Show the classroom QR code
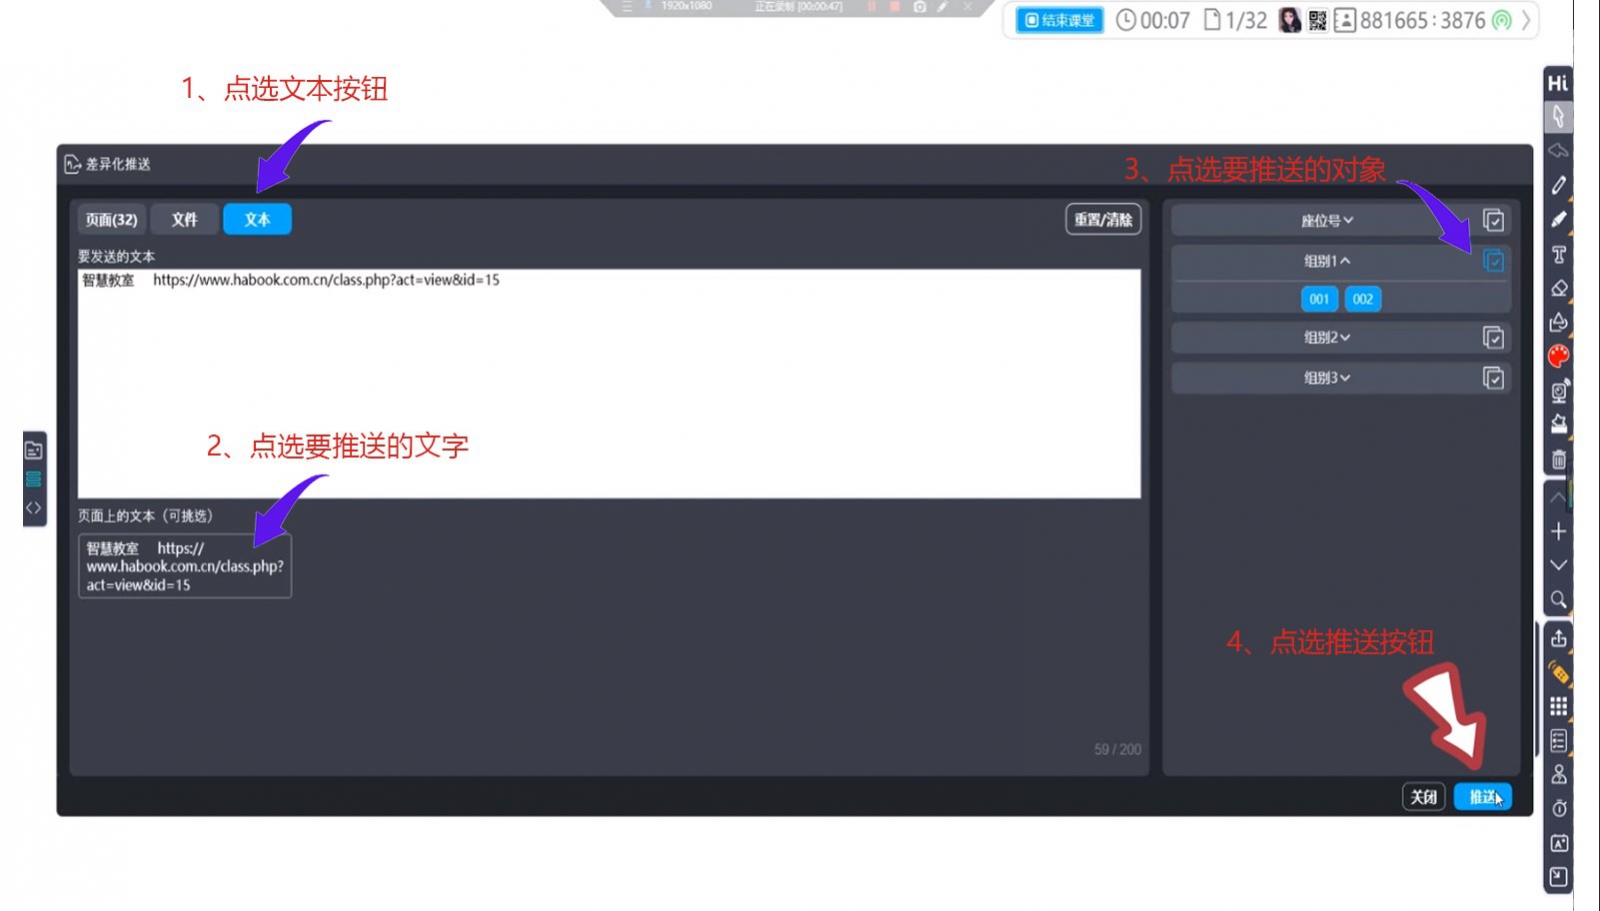This screenshot has height=911, width=1600. pos(1317,20)
